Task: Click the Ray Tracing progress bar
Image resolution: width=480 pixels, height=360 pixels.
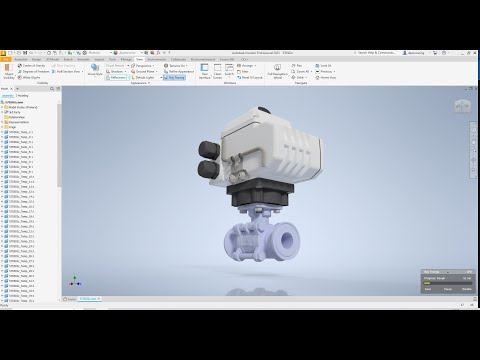Action: 448,283
